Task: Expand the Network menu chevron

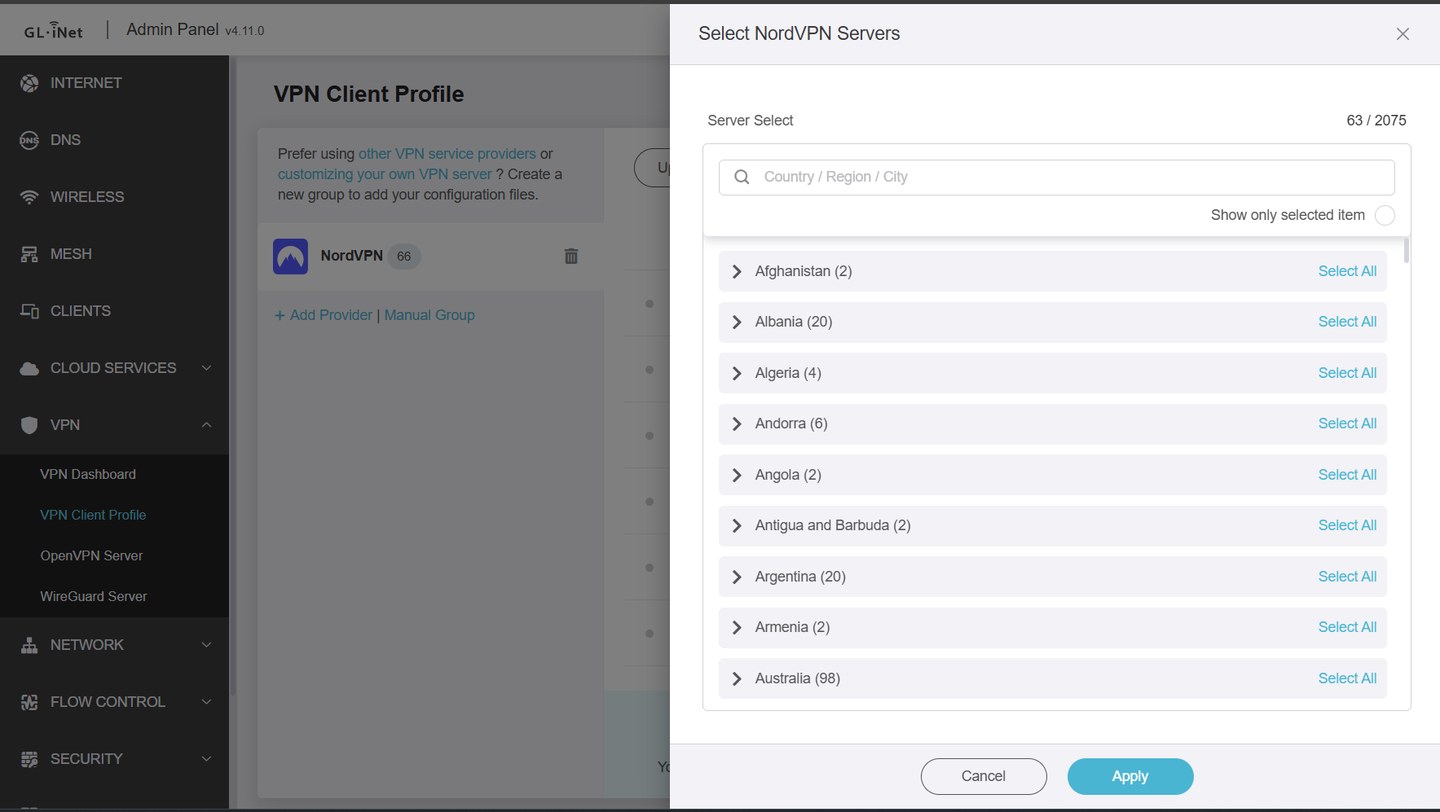Action: tap(206, 645)
